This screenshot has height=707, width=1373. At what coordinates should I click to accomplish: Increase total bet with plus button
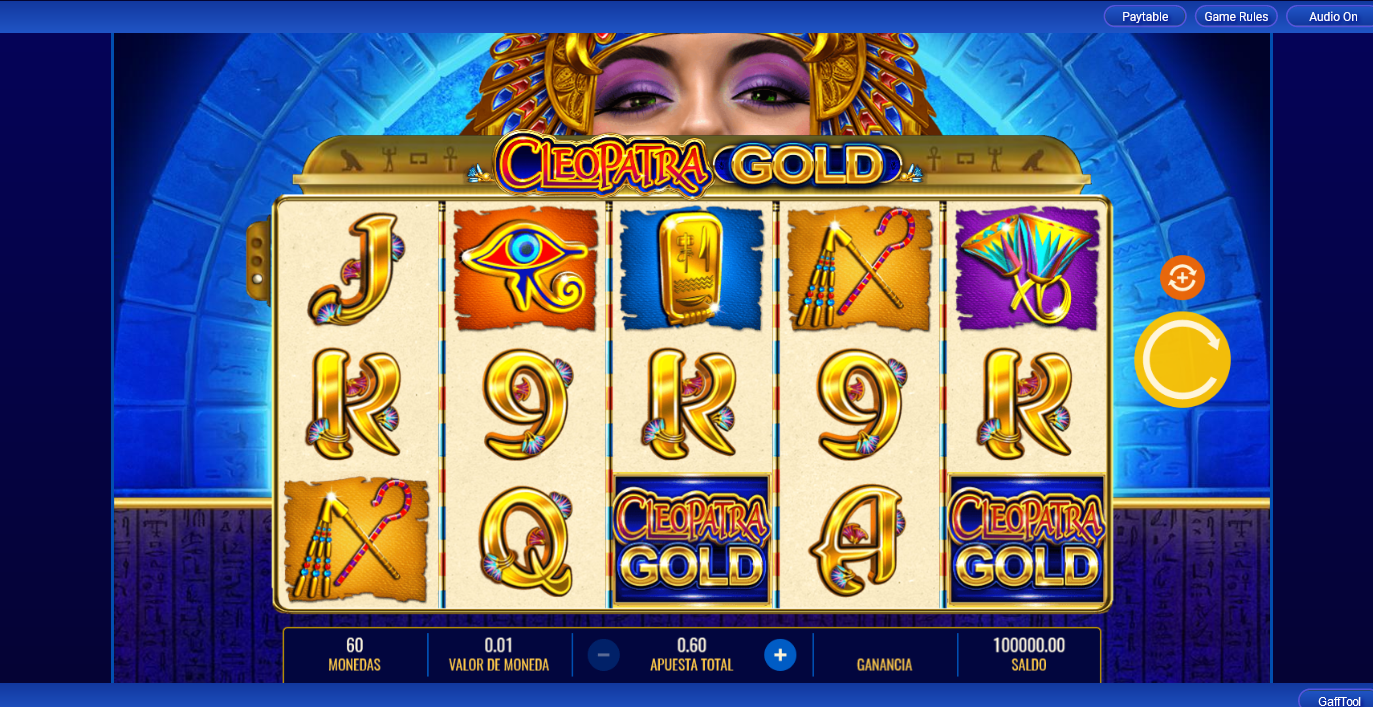tap(780, 655)
